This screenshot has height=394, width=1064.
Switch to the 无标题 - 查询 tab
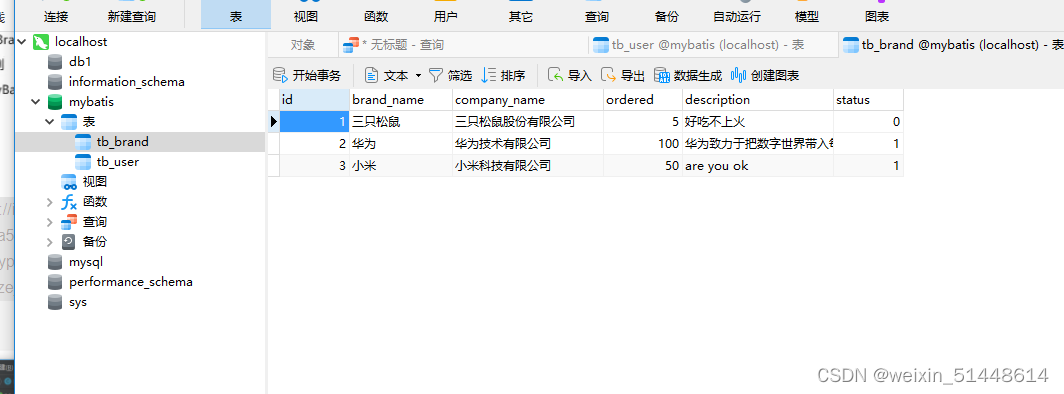click(x=463, y=45)
